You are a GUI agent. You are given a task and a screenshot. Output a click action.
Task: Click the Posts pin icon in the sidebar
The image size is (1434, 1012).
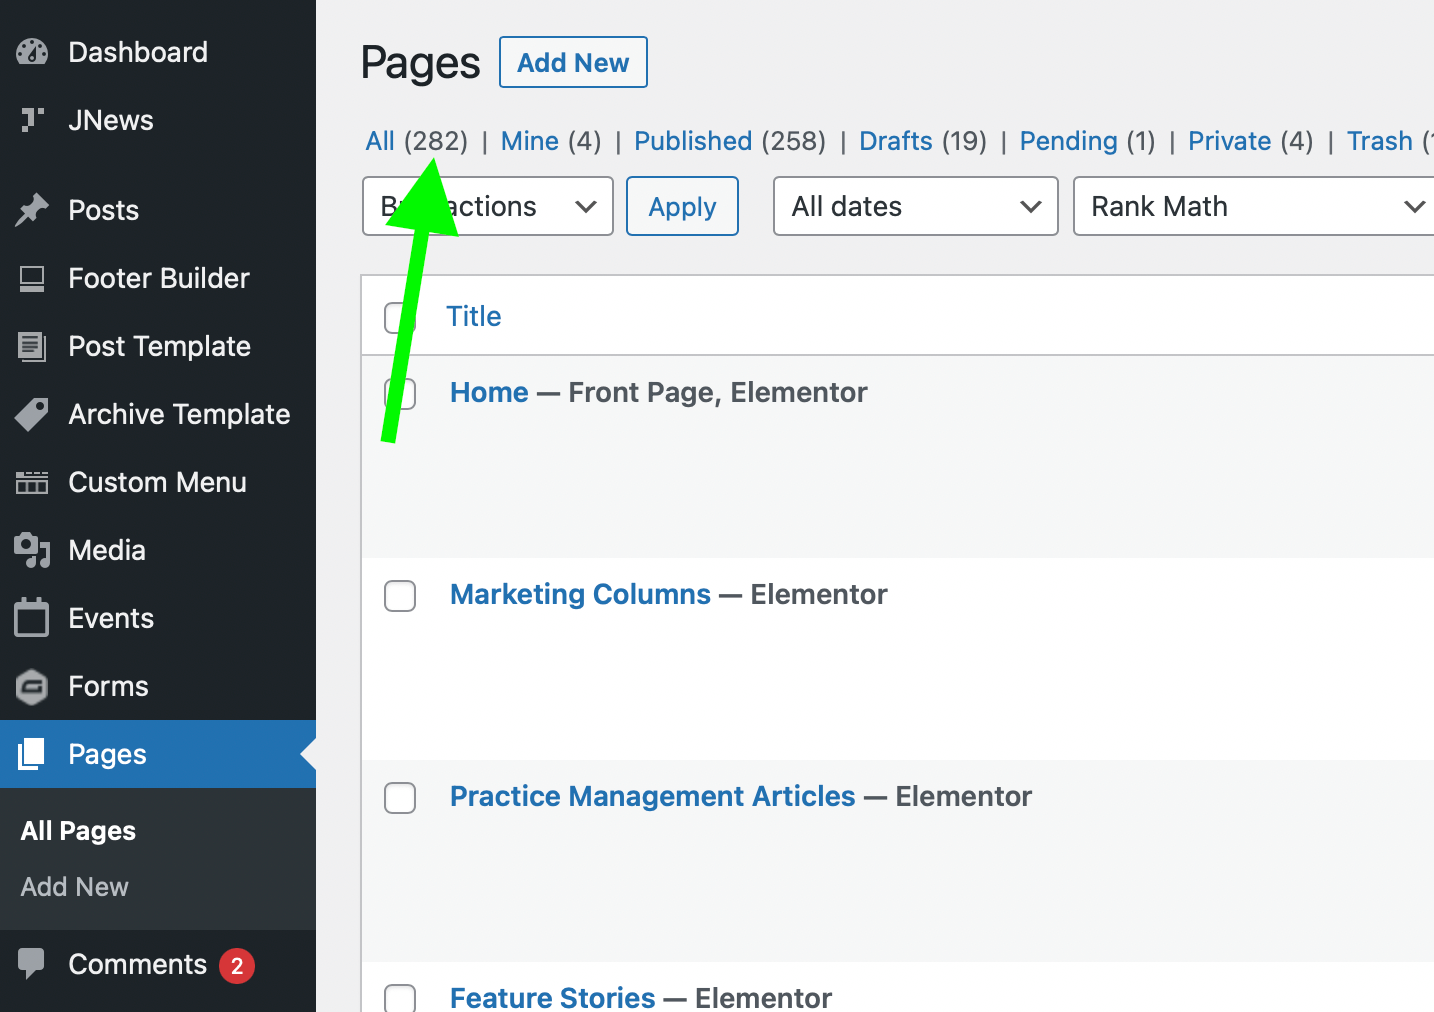point(31,210)
